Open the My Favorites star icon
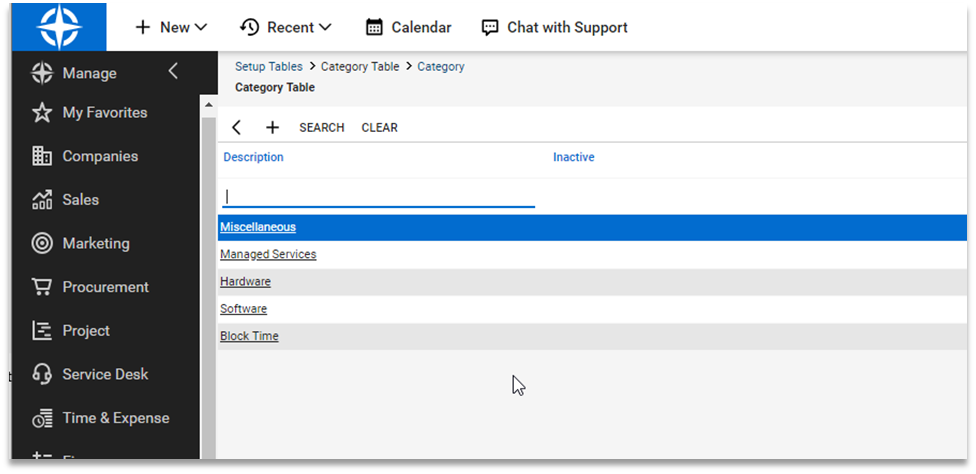Viewport: 976px width, 474px height. coord(42,113)
